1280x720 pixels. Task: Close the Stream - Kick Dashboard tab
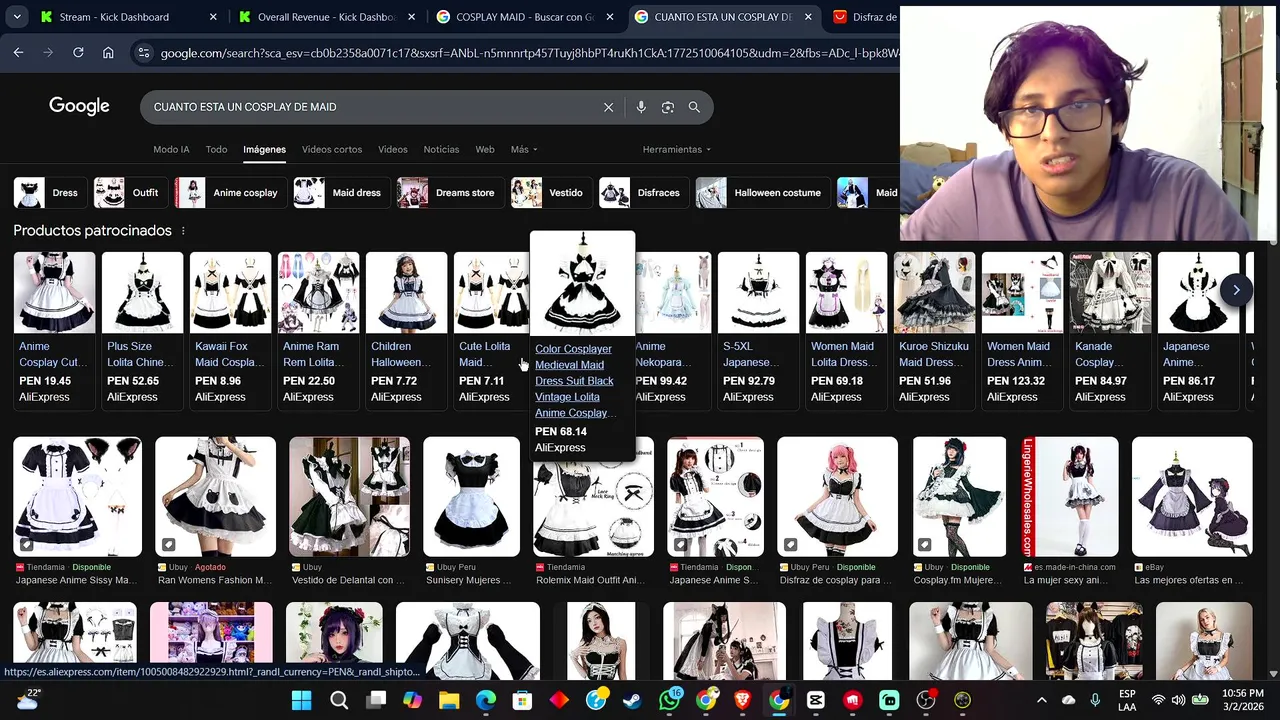[x=213, y=17]
